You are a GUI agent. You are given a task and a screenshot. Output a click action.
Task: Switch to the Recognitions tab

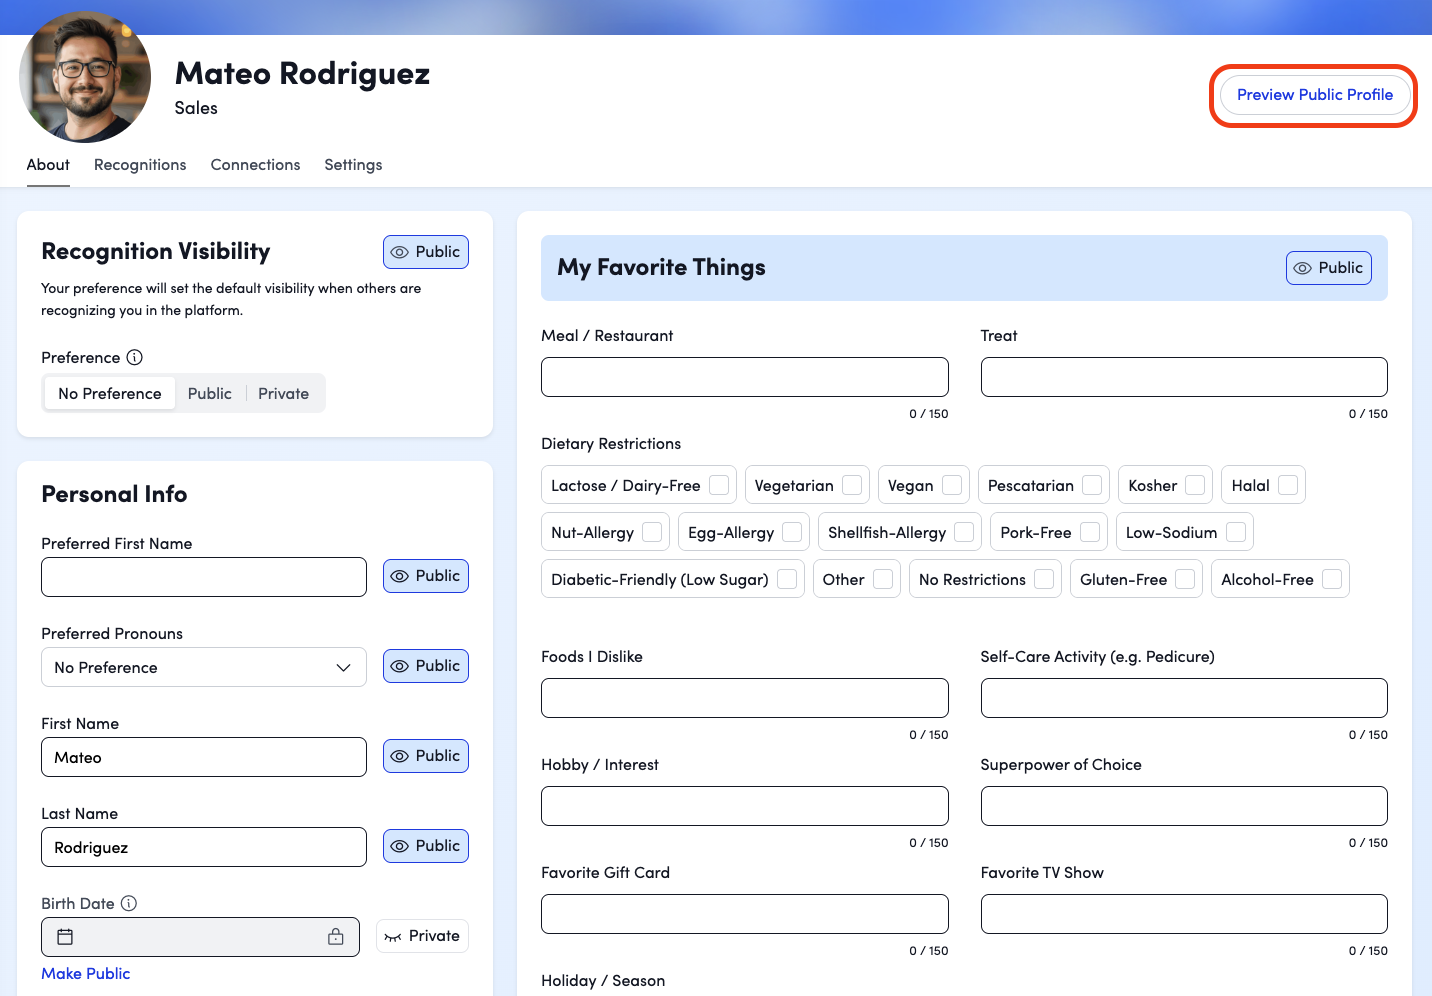tap(140, 165)
